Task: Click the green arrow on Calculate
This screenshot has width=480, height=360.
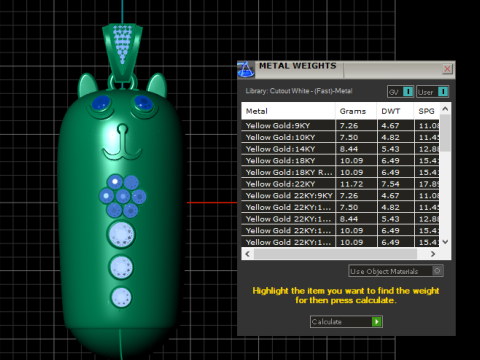Action: coord(377,322)
